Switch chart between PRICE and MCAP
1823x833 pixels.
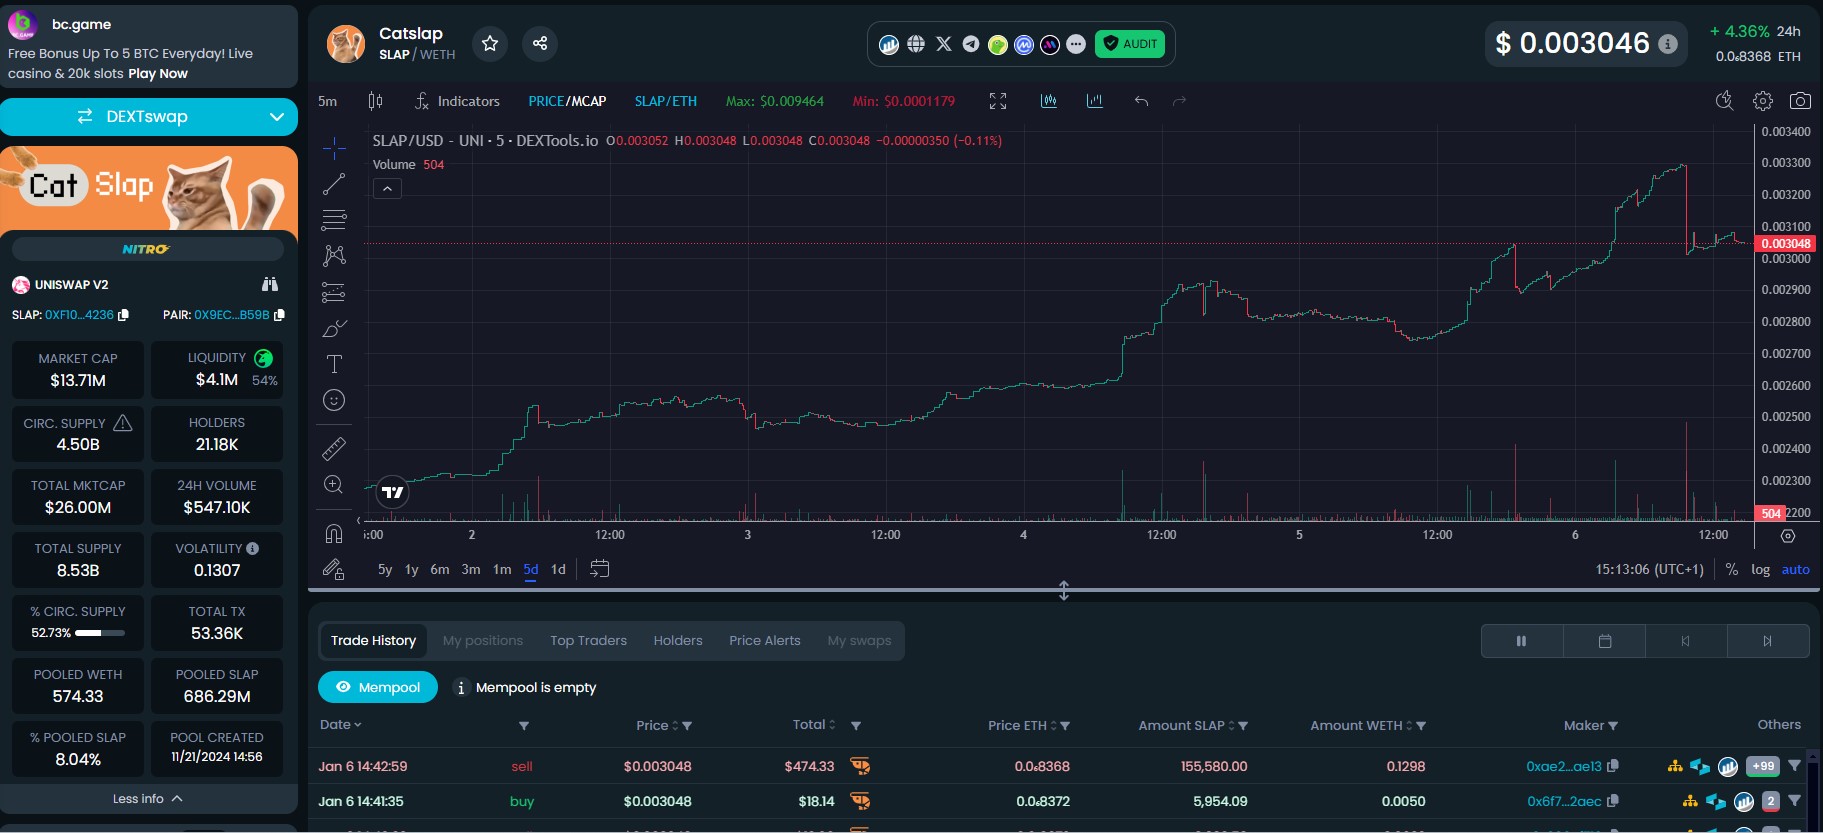point(567,101)
